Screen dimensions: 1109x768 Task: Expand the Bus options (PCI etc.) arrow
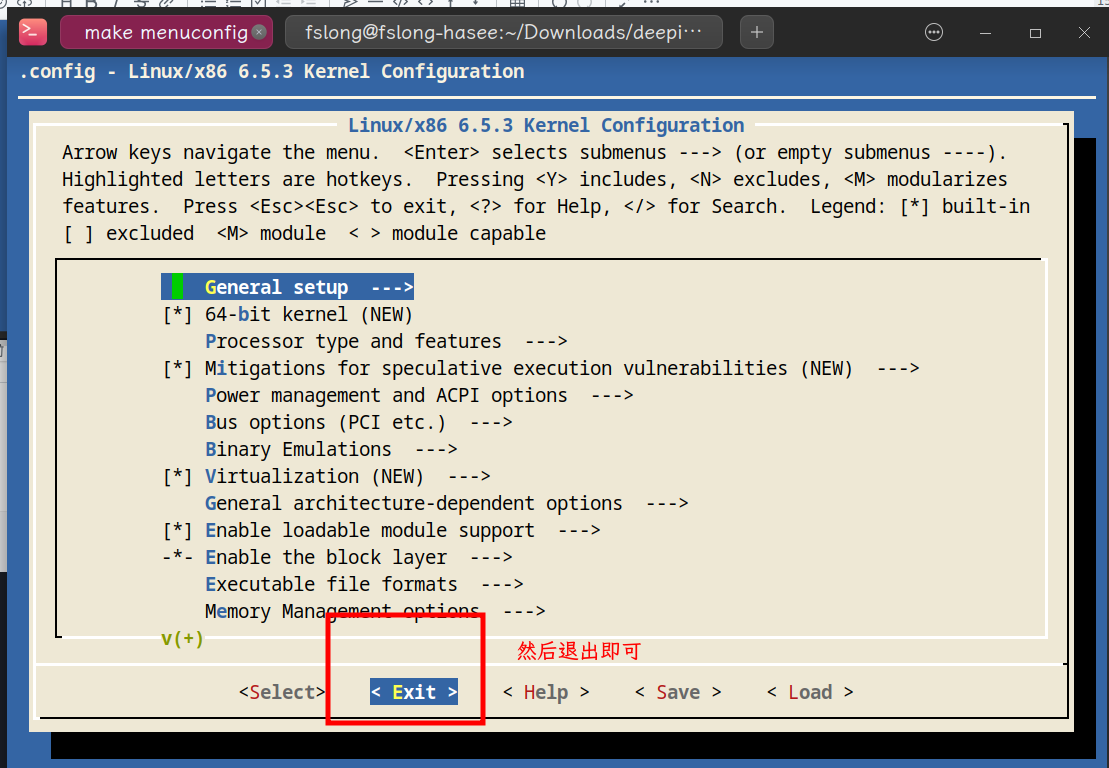point(491,422)
